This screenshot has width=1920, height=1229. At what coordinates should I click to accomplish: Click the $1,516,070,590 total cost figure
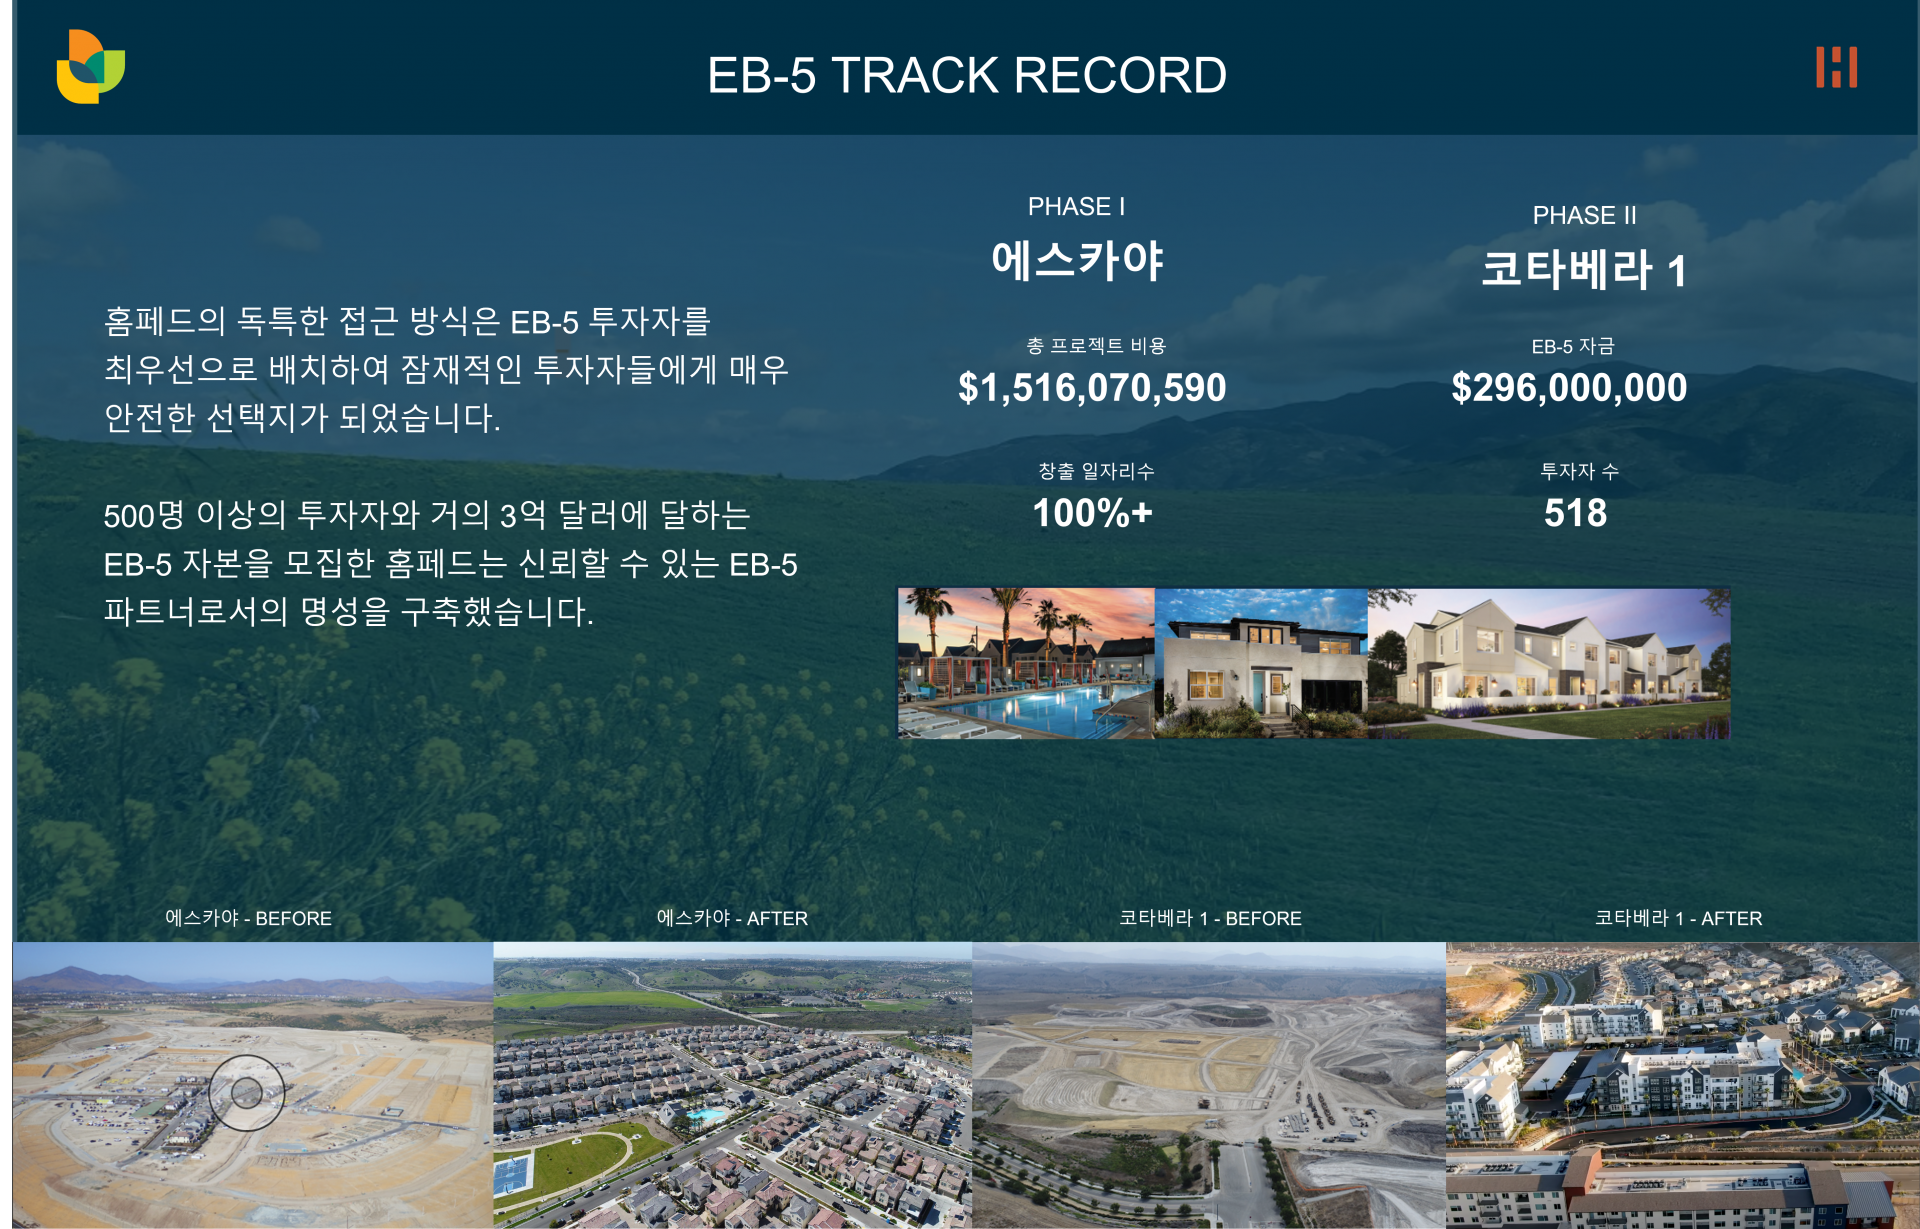[1092, 388]
